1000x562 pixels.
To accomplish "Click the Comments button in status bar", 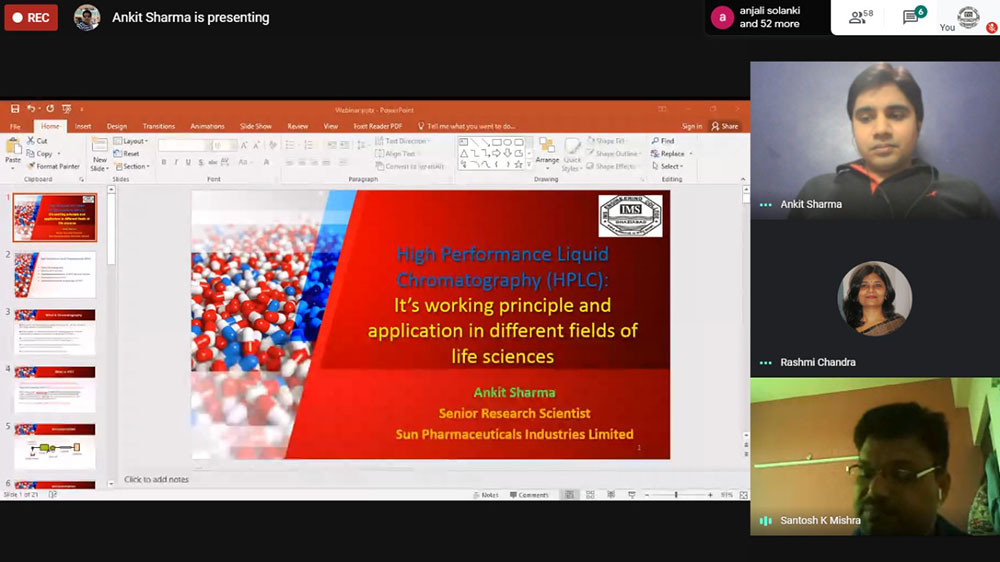I will [x=529, y=495].
